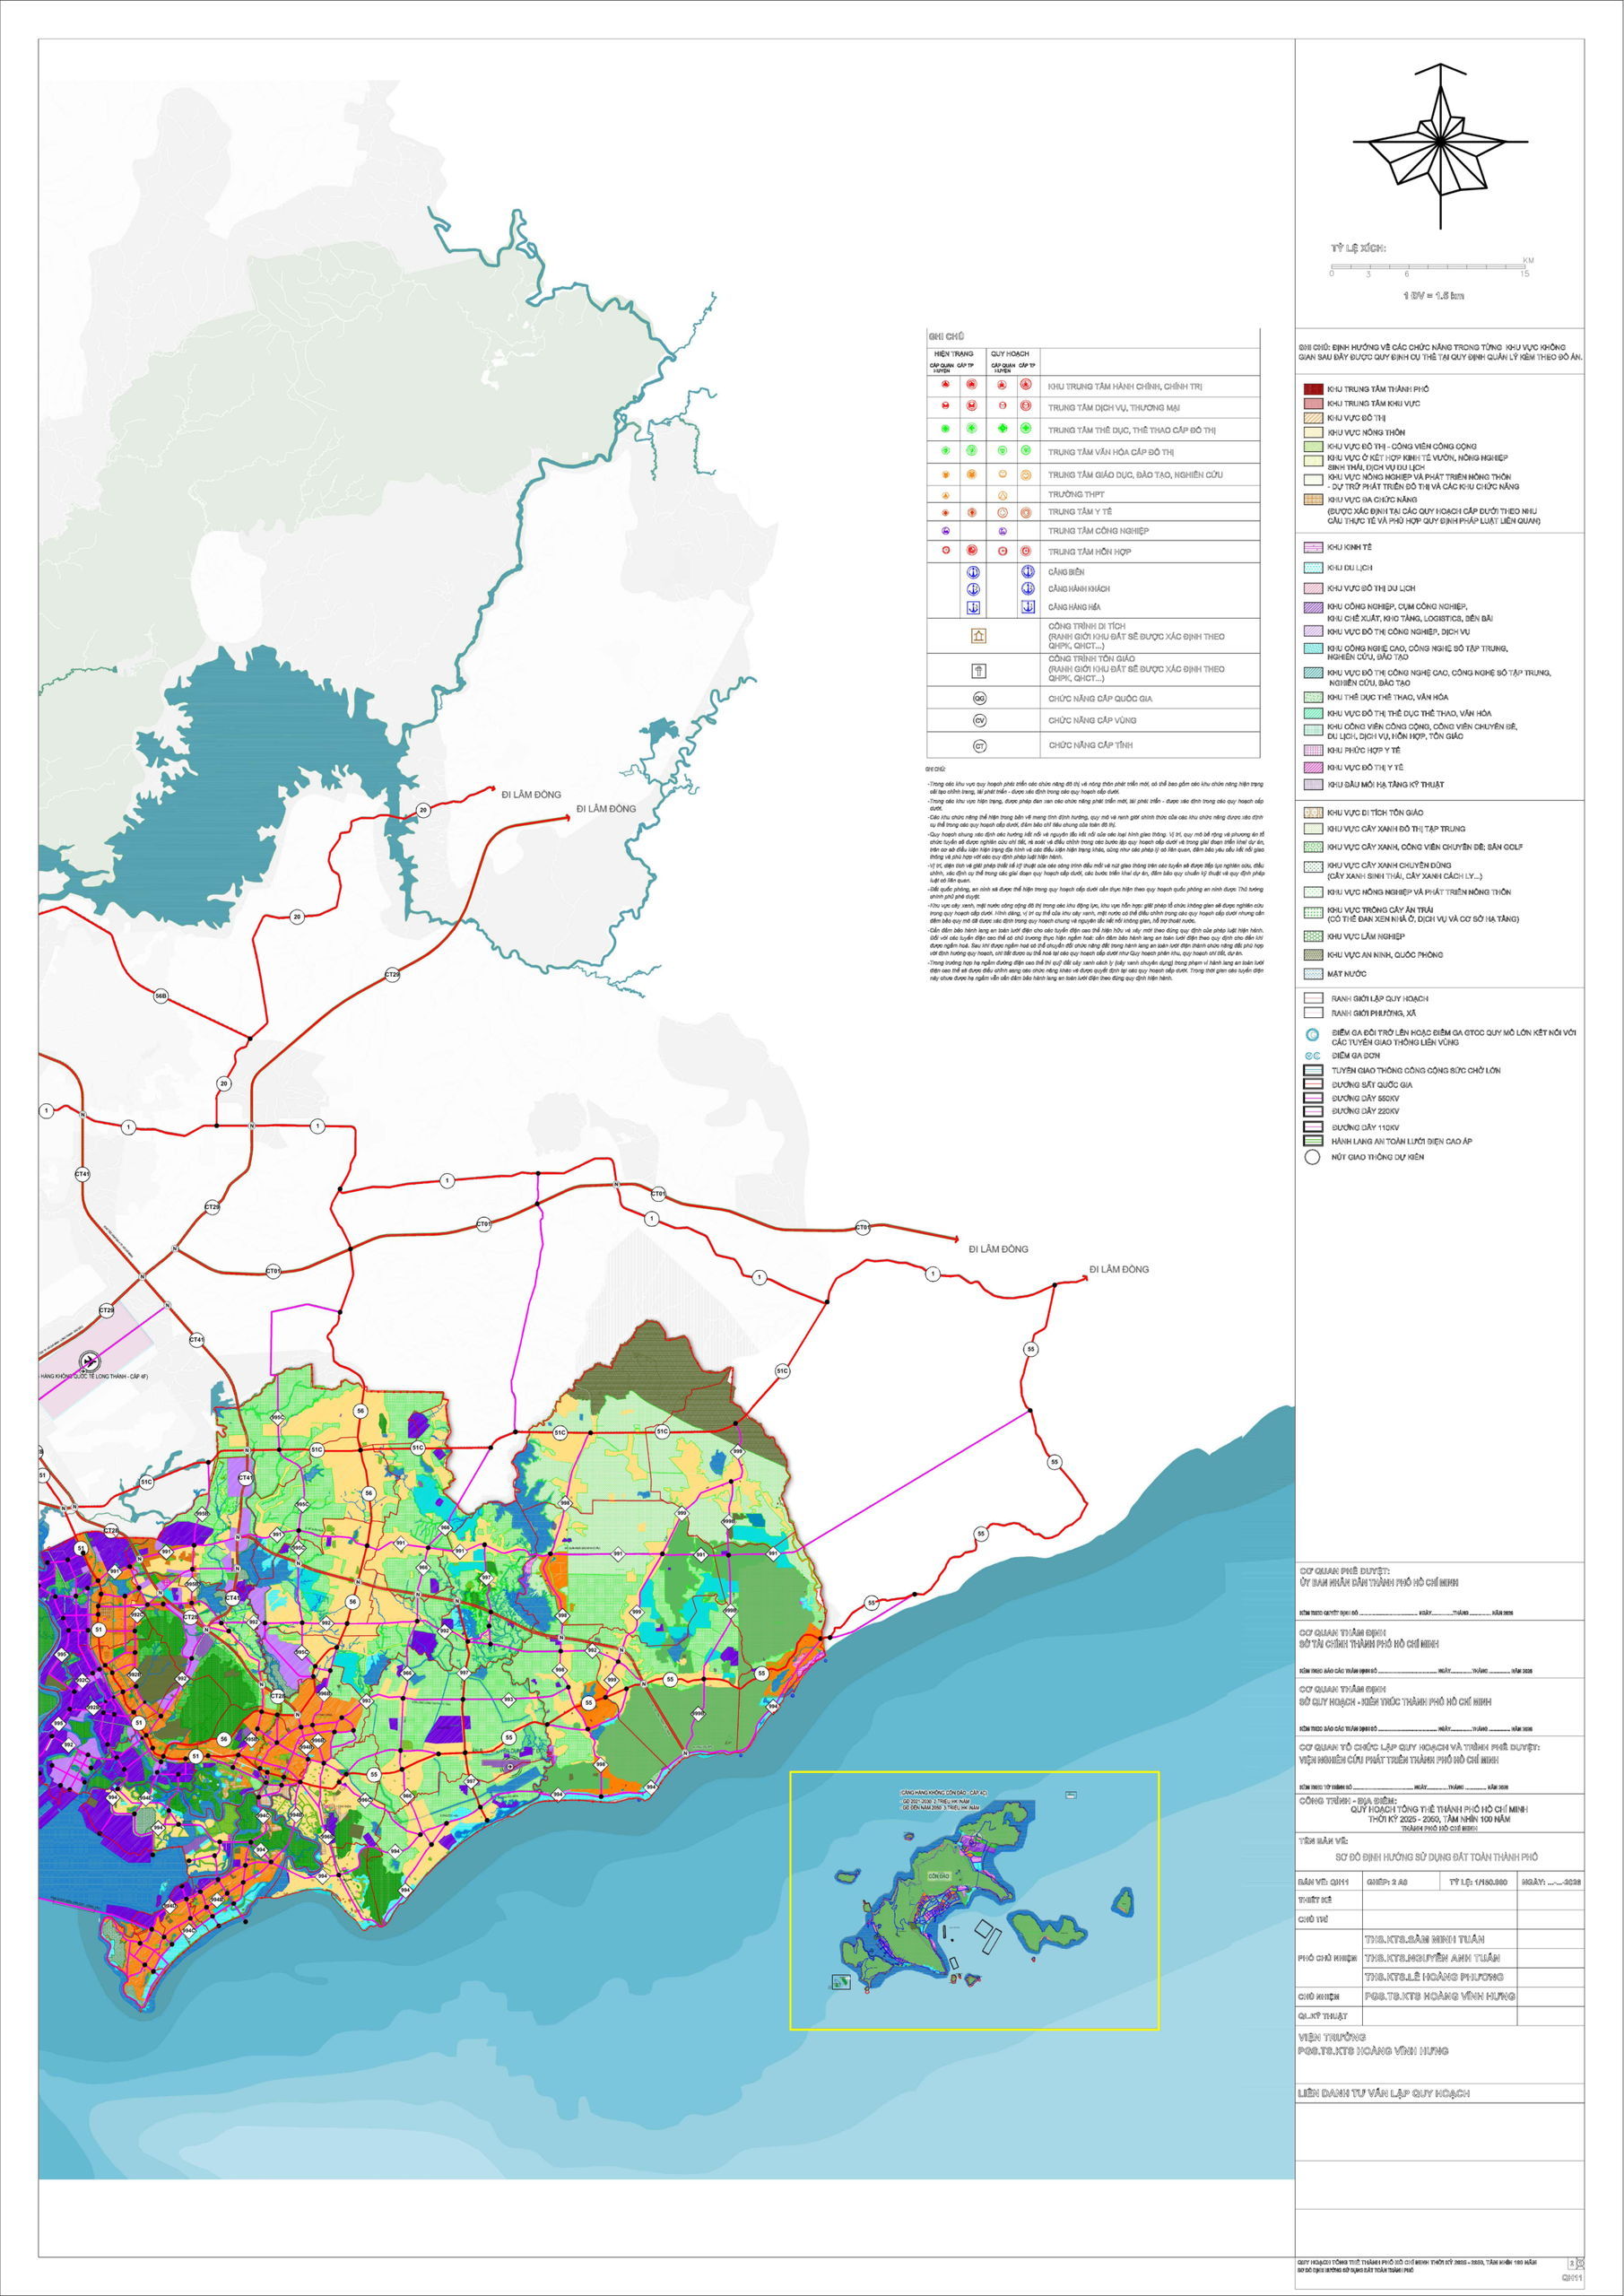Click the Công trình di tích house icon

979,636
